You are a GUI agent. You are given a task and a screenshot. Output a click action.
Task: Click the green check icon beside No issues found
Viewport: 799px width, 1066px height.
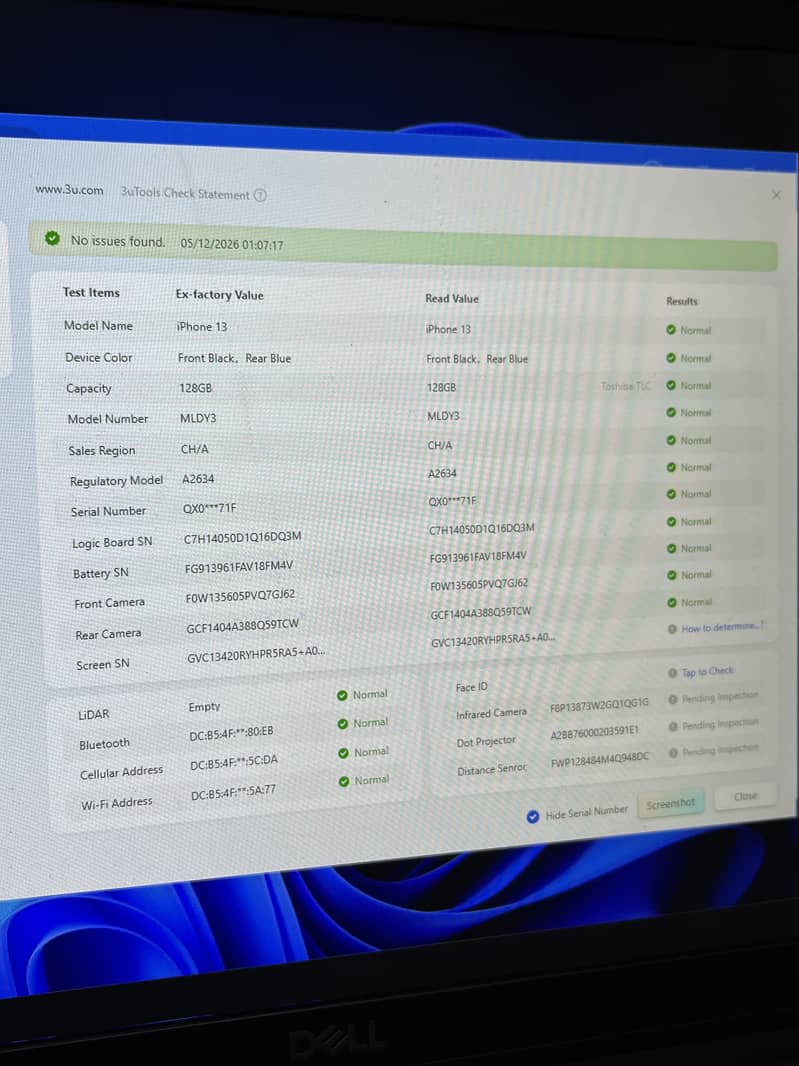pos(52,238)
